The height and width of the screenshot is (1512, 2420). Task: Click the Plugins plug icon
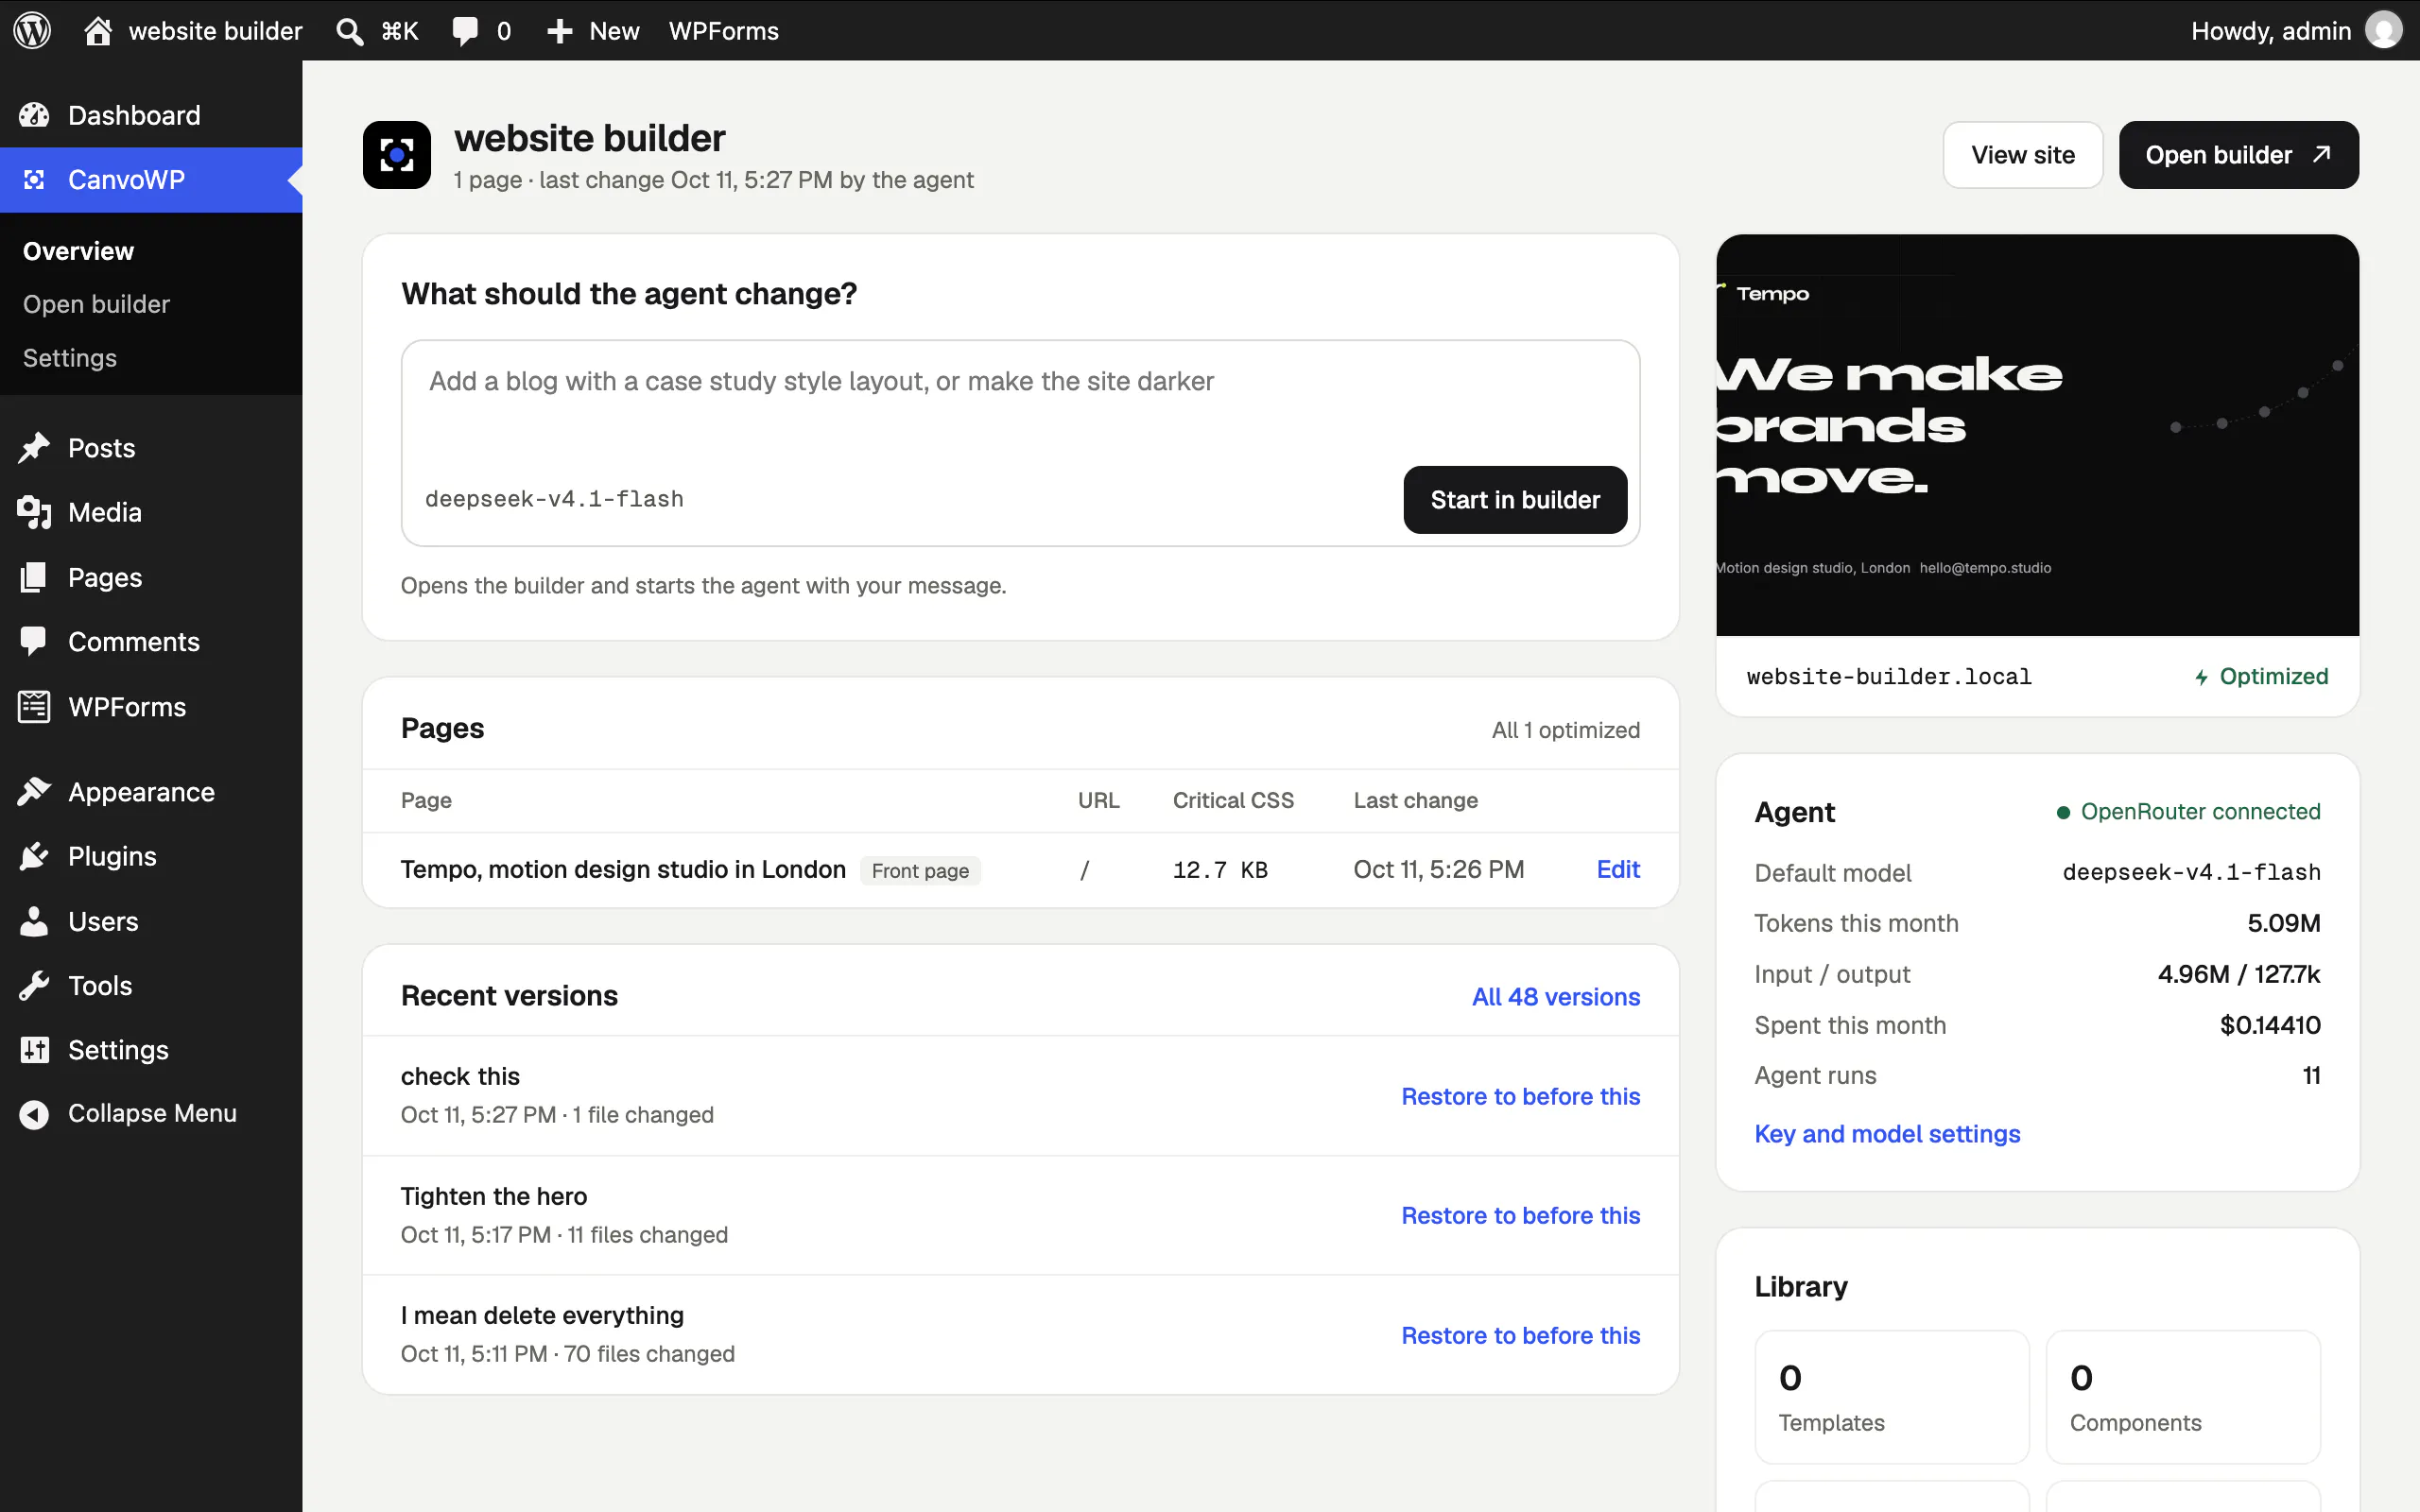[x=34, y=856]
